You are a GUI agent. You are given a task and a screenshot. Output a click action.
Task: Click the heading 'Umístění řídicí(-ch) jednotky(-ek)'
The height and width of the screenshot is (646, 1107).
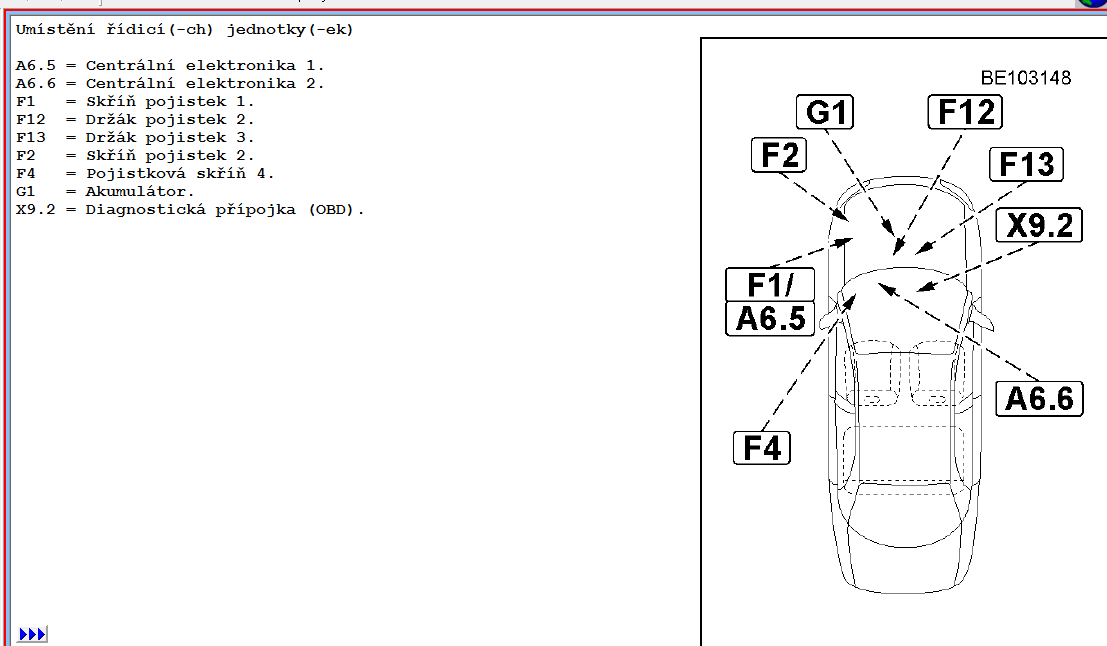pos(185,30)
